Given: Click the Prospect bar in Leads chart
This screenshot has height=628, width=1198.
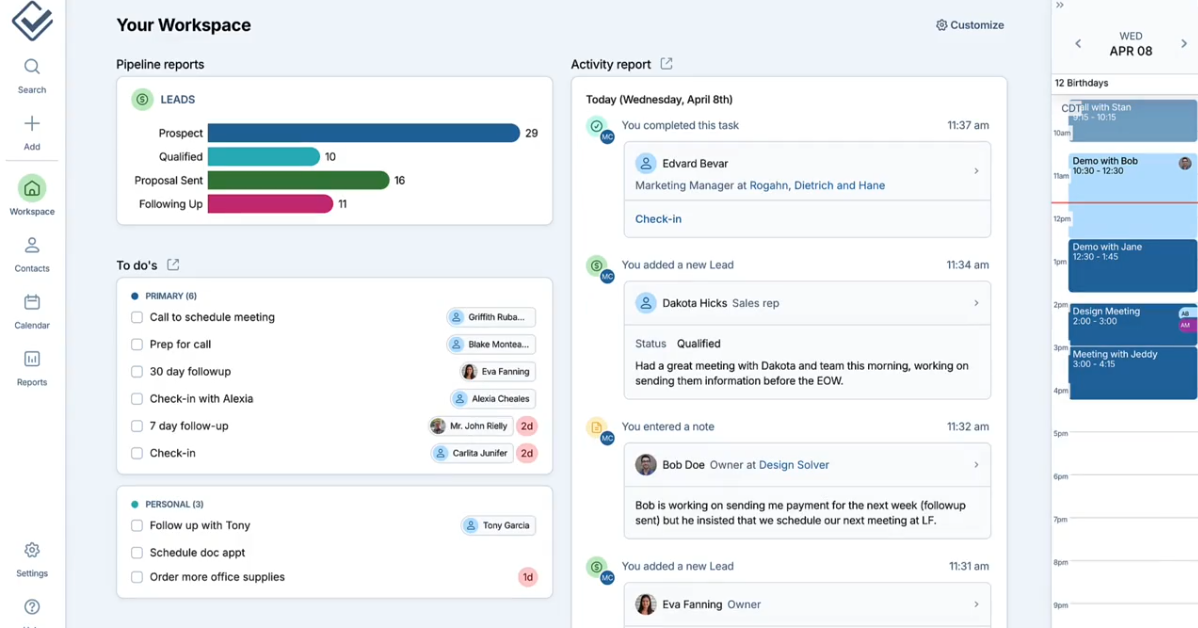Looking at the screenshot, I should pos(364,133).
